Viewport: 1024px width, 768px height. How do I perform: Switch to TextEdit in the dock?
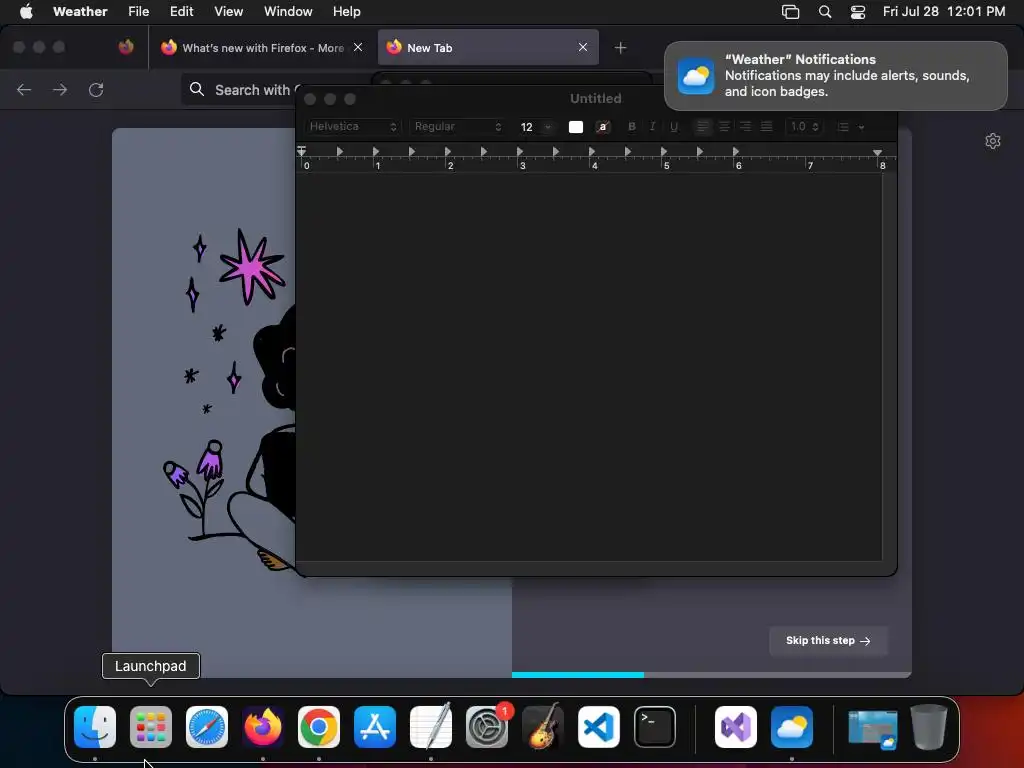click(431, 727)
